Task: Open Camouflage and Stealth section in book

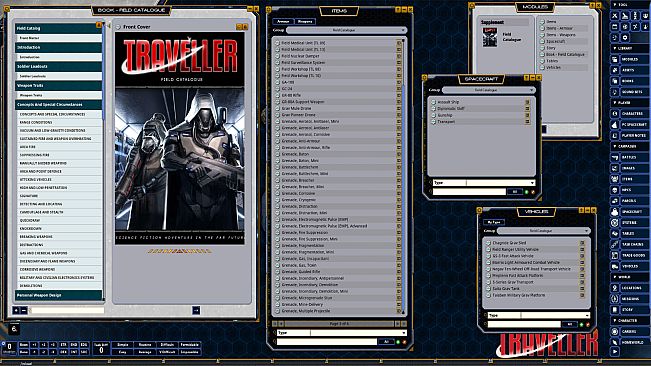Action: [60, 212]
